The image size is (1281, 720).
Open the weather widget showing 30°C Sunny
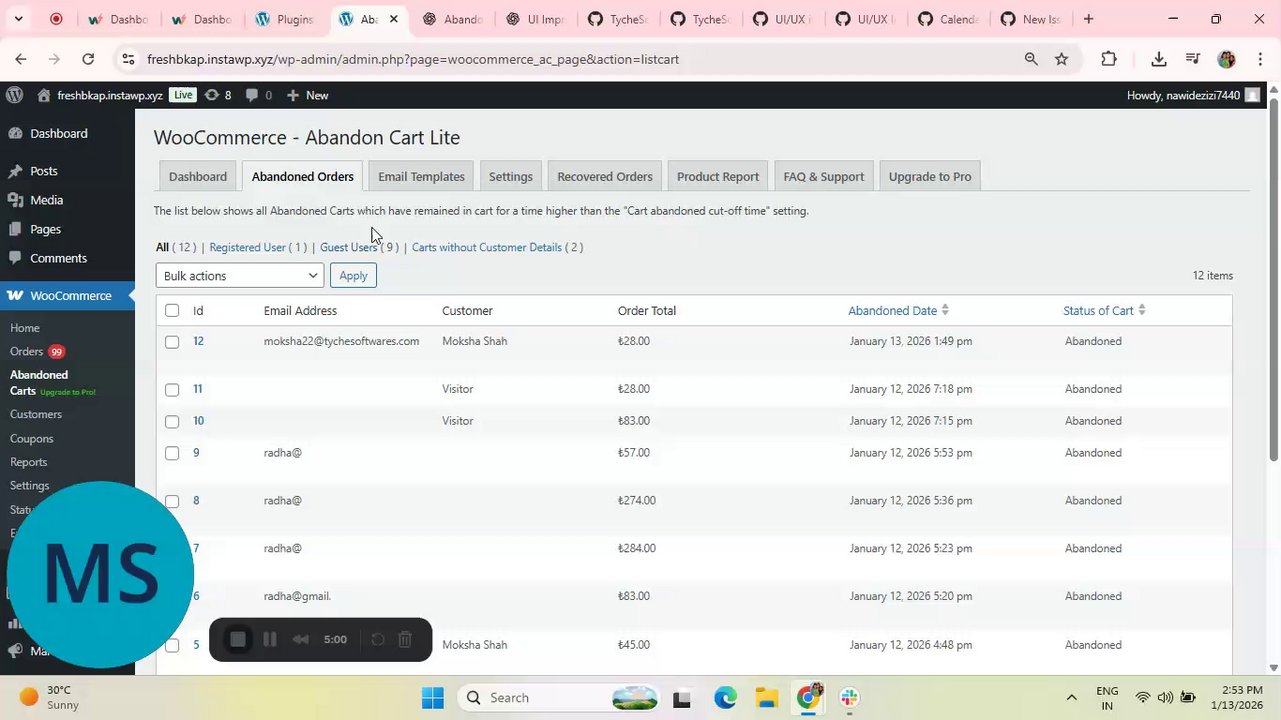[x=50, y=698]
